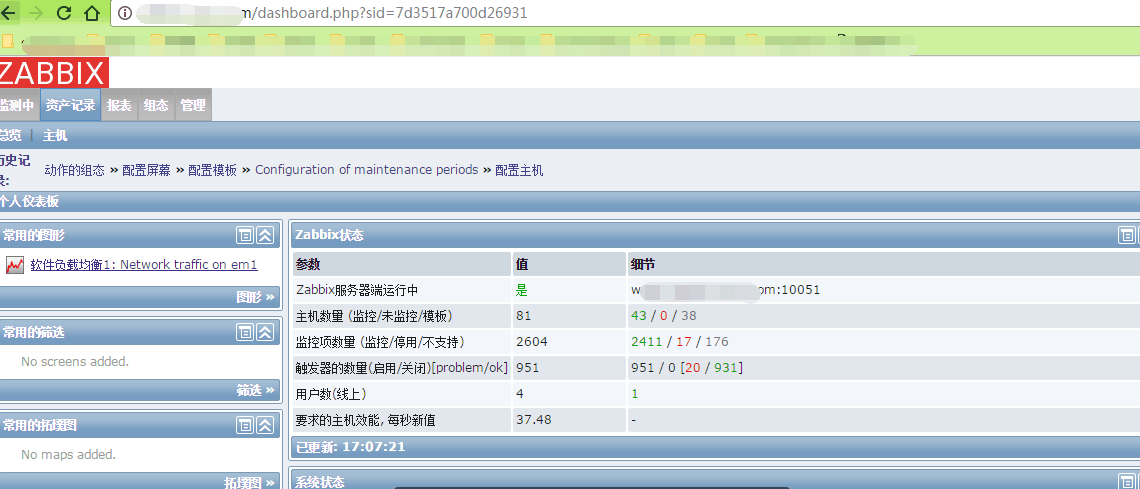Screen dimensions: 1140x489
Task: Click the 用户数(线上) row label
Action: pos(331,394)
